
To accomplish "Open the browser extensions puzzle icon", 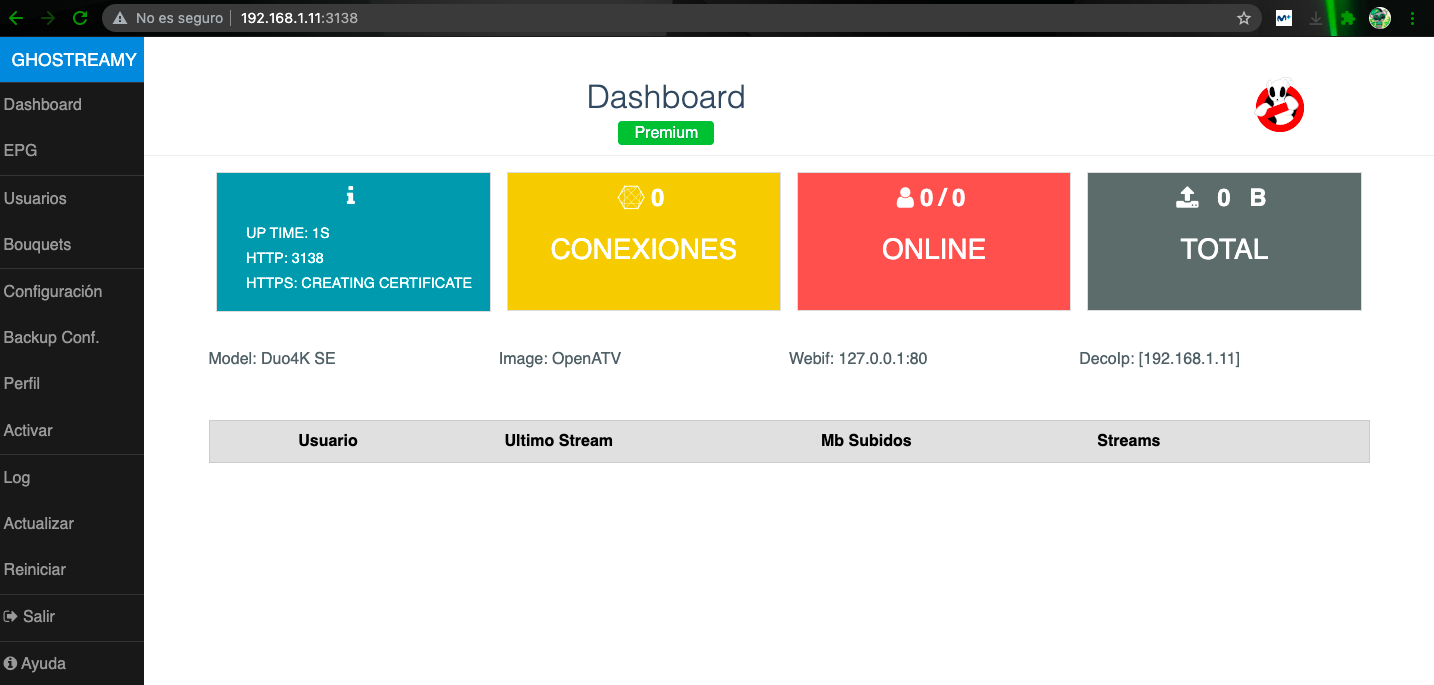I will [1348, 18].
